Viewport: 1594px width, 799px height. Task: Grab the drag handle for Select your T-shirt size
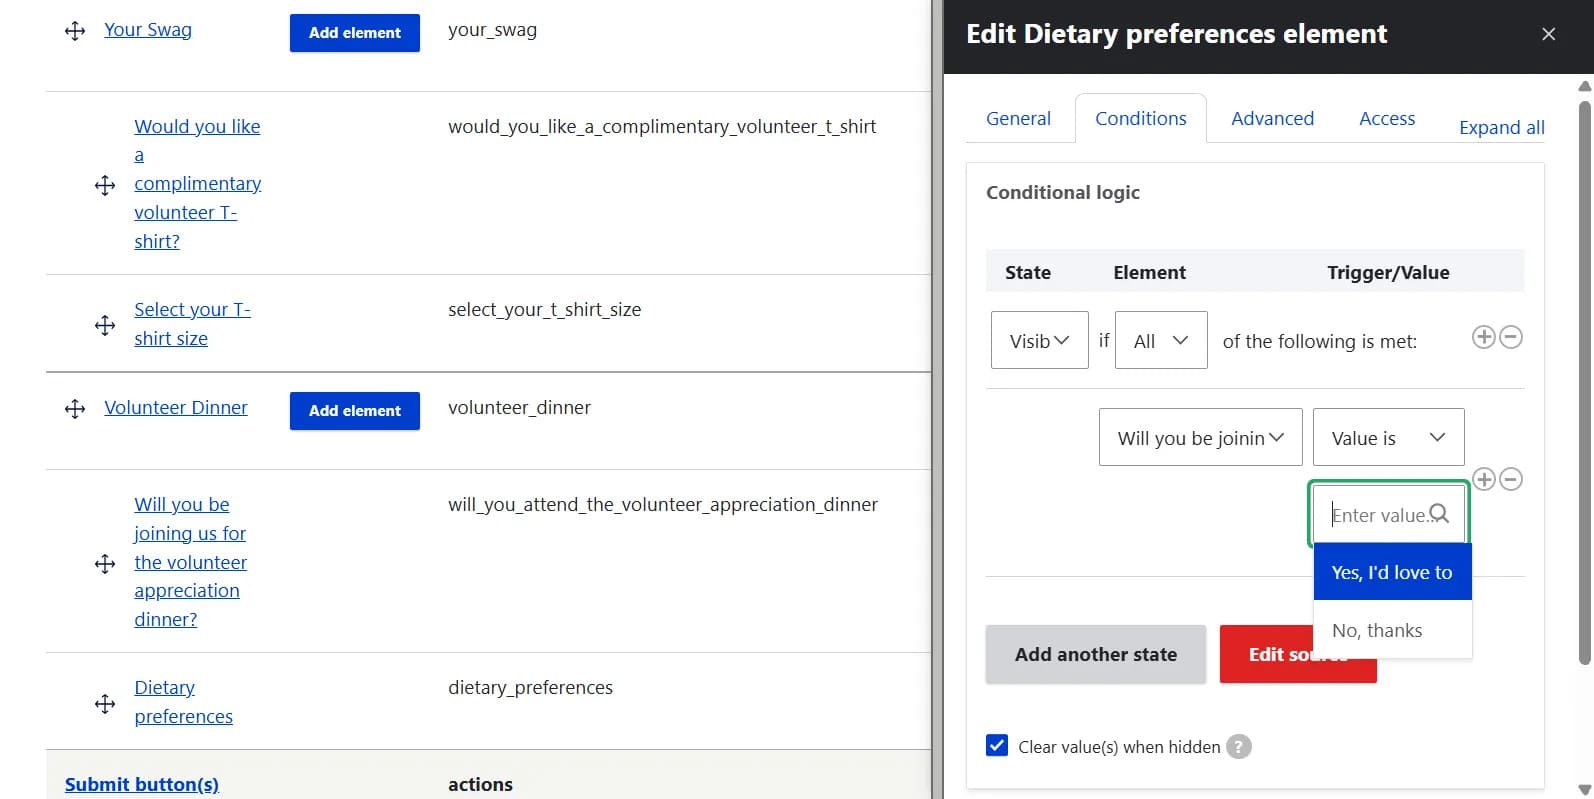point(105,325)
